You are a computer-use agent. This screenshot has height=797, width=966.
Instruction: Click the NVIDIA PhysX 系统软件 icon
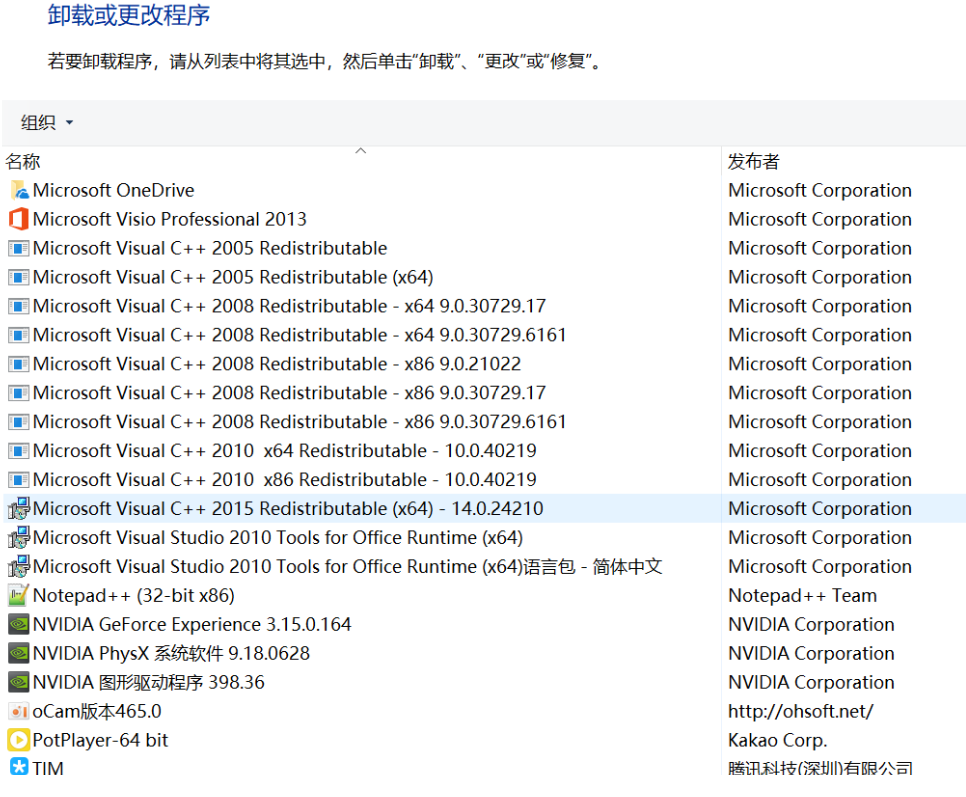(18, 653)
